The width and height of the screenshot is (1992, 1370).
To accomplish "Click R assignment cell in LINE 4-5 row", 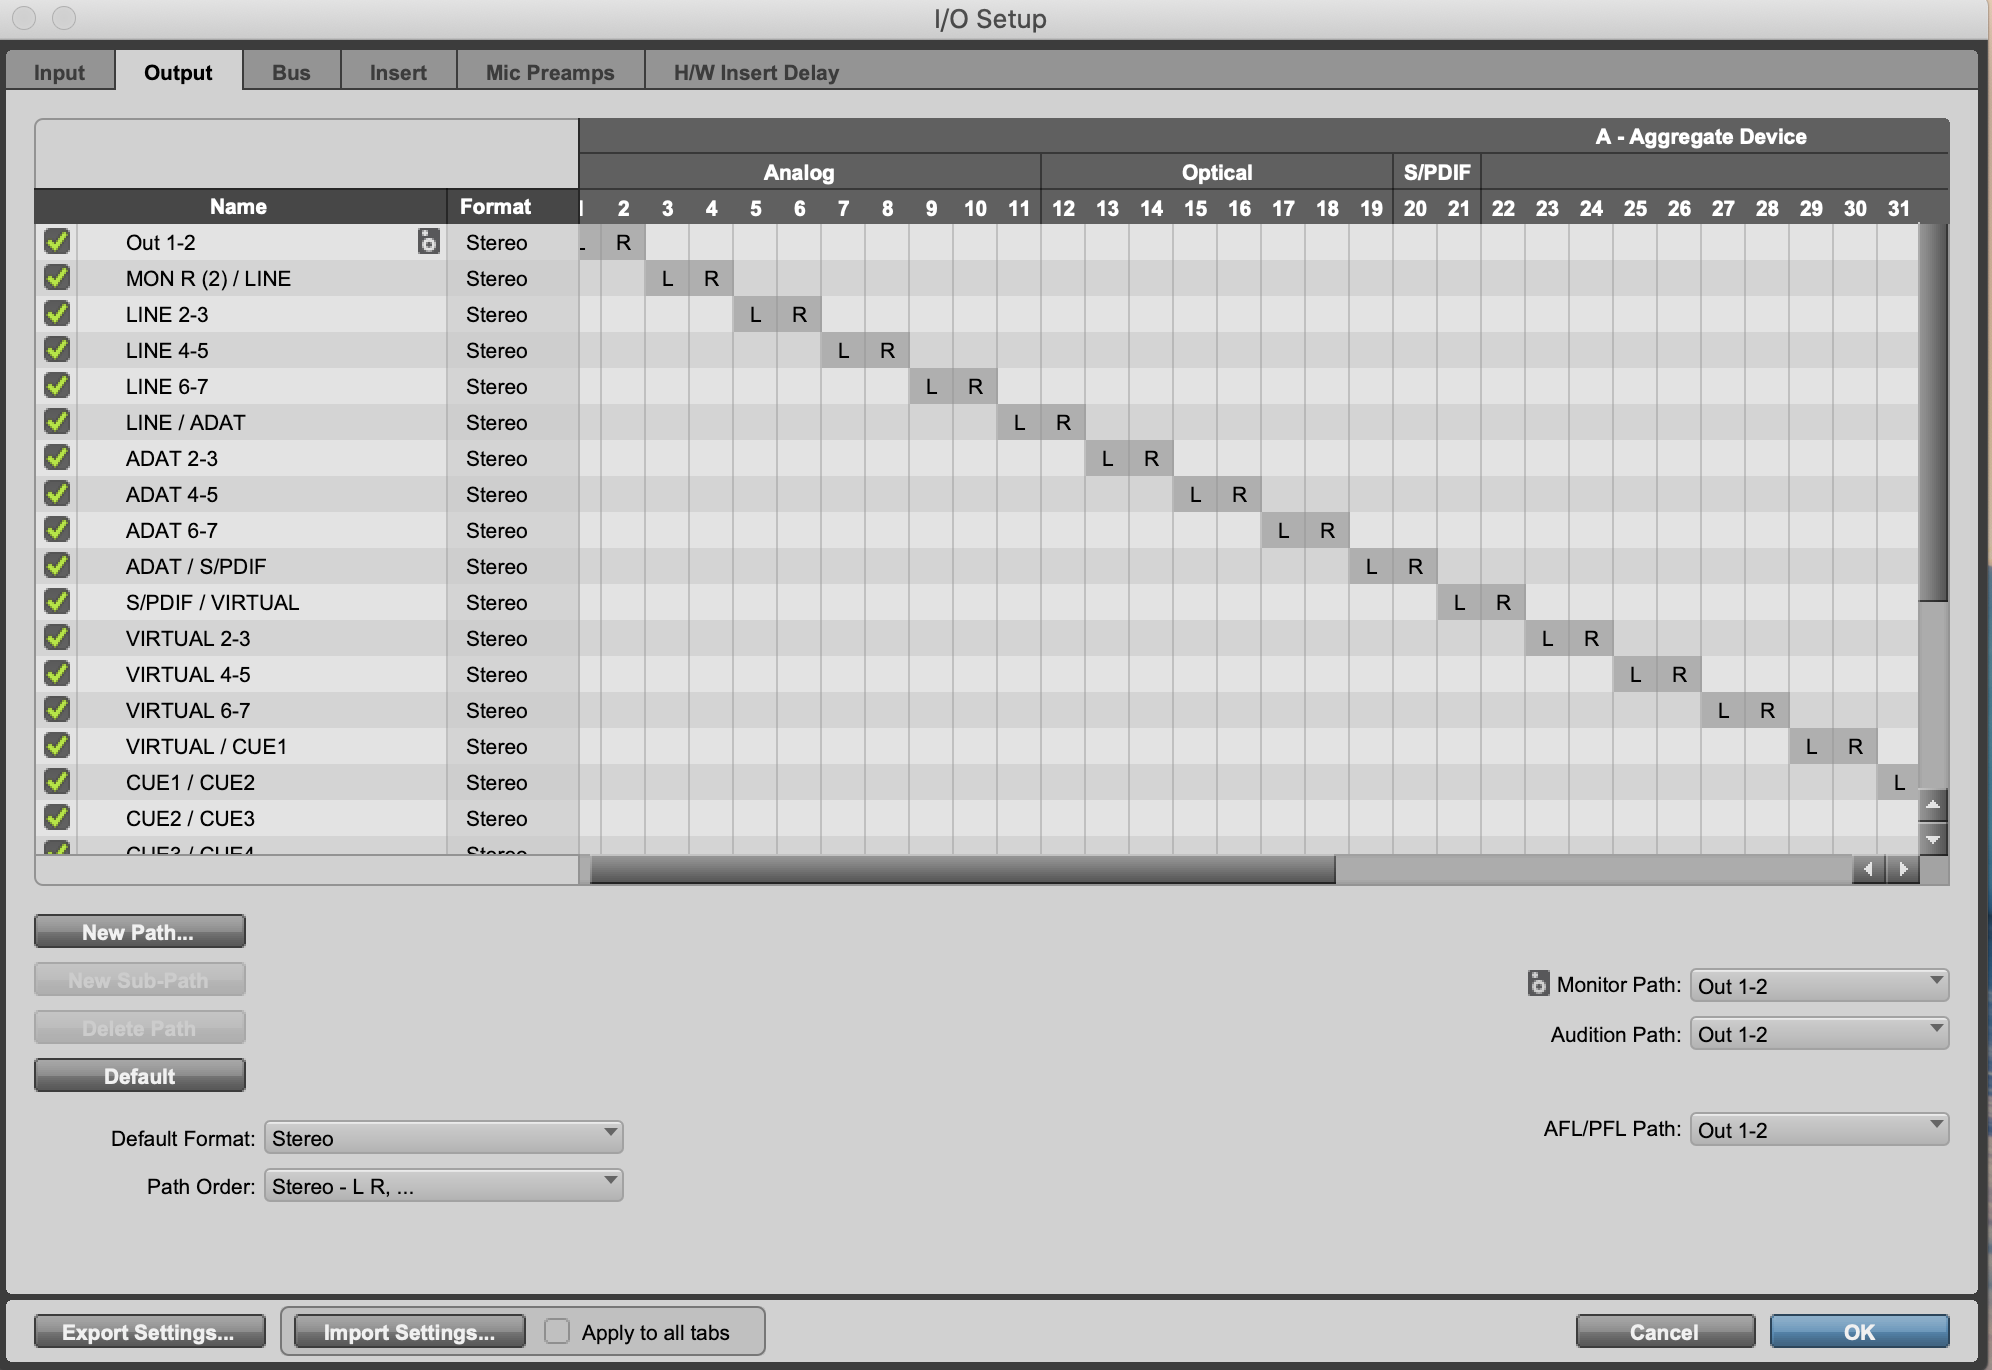I will 887,351.
